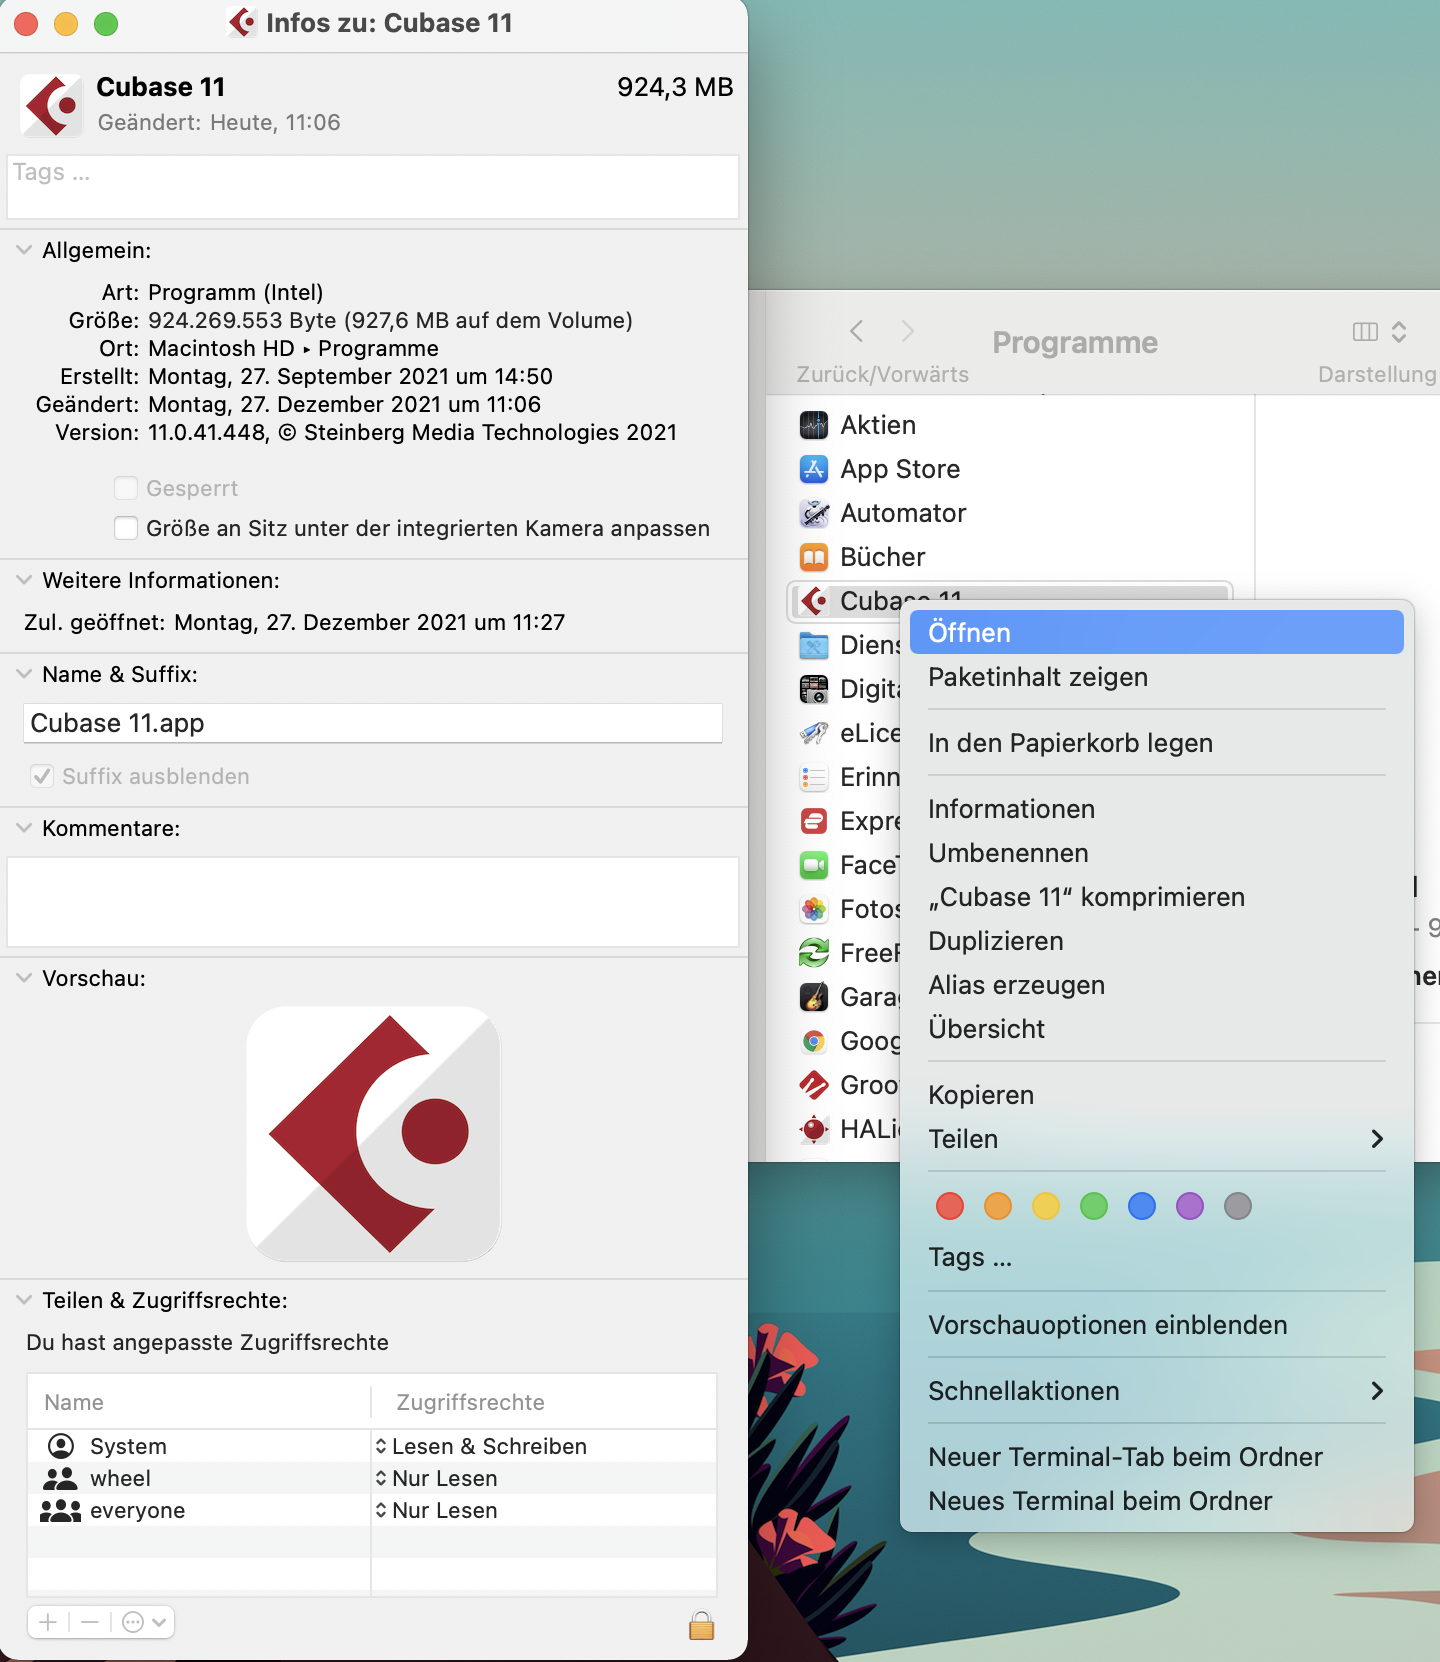Click the Finder back arrow
1440x1662 pixels.
857,331
